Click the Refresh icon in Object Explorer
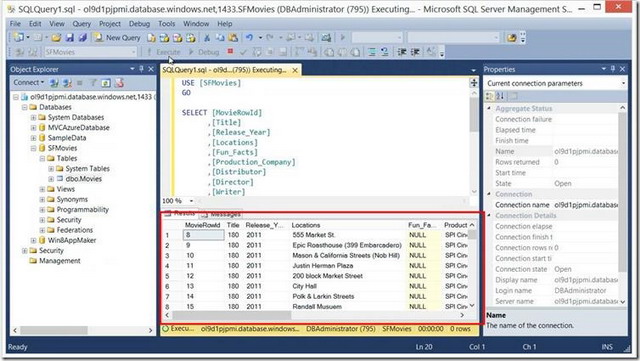Viewport: 640px width, 361px height. pyautogui.click(x=106, y=83)
